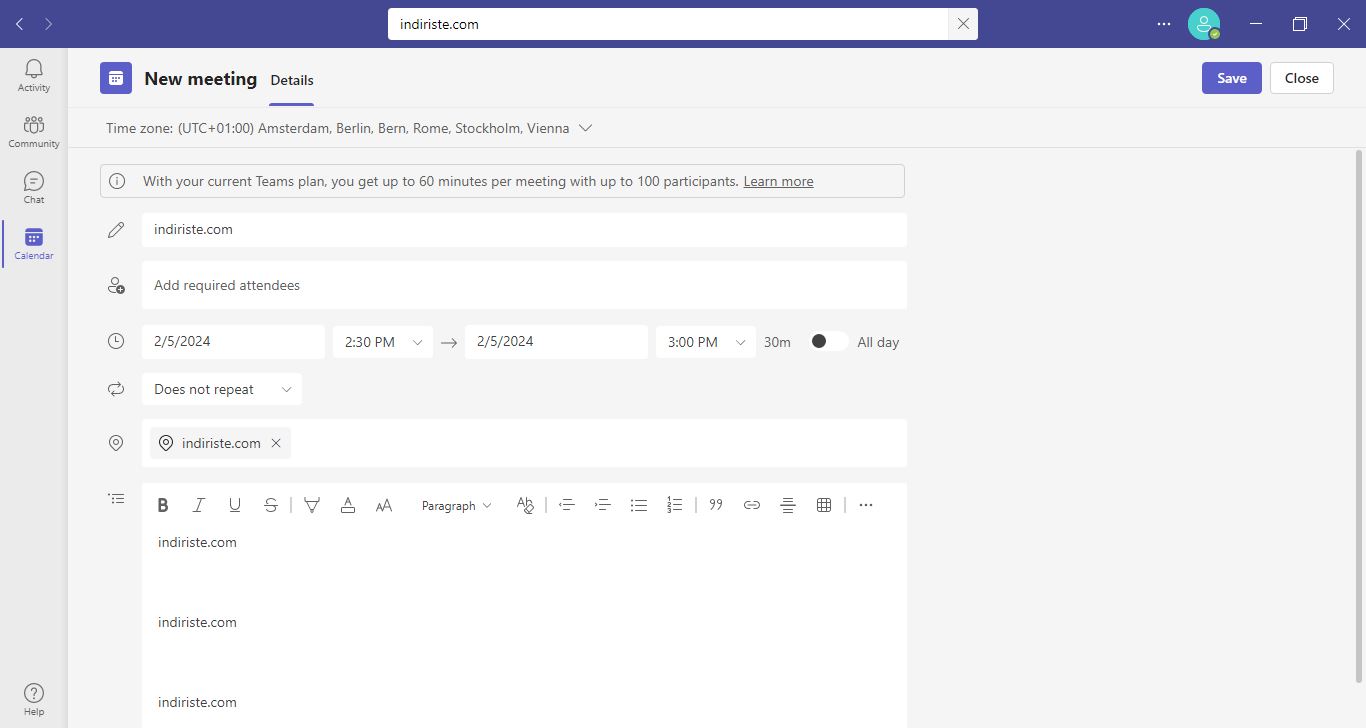Open the text highlight color tool
This screenshot has height=728, width=1366.
point(312,505)
